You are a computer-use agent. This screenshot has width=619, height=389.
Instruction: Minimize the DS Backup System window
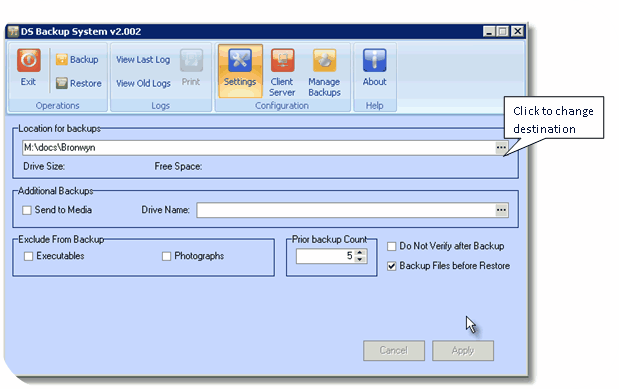[x=489, y=32]
